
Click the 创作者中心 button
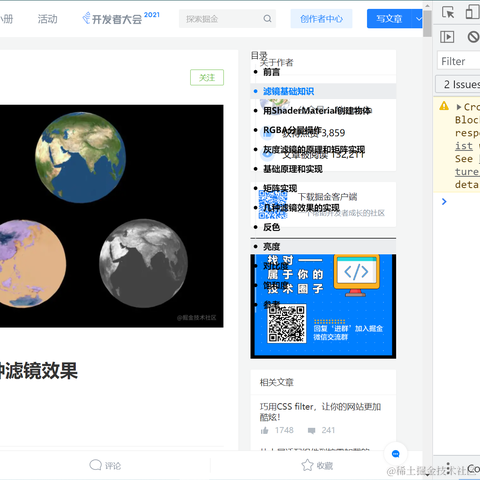pos(321,19)
